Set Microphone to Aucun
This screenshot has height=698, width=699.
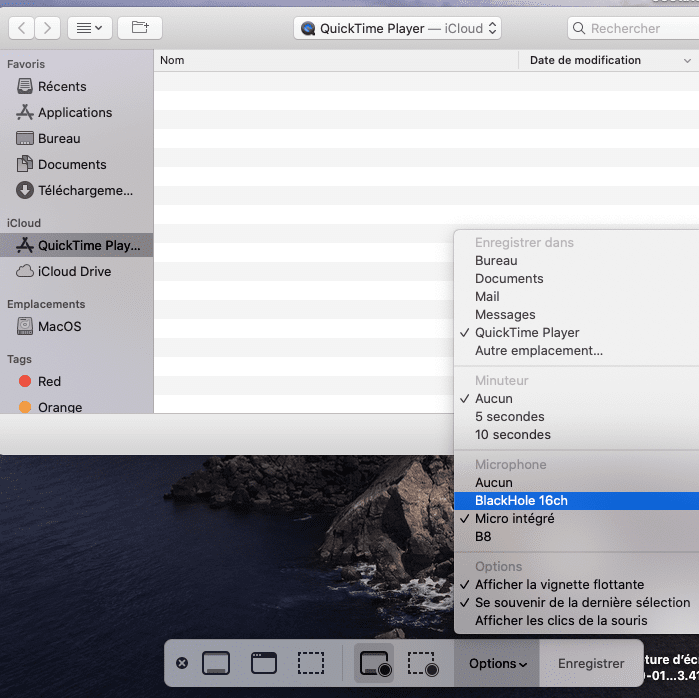[x=576, y=483]
